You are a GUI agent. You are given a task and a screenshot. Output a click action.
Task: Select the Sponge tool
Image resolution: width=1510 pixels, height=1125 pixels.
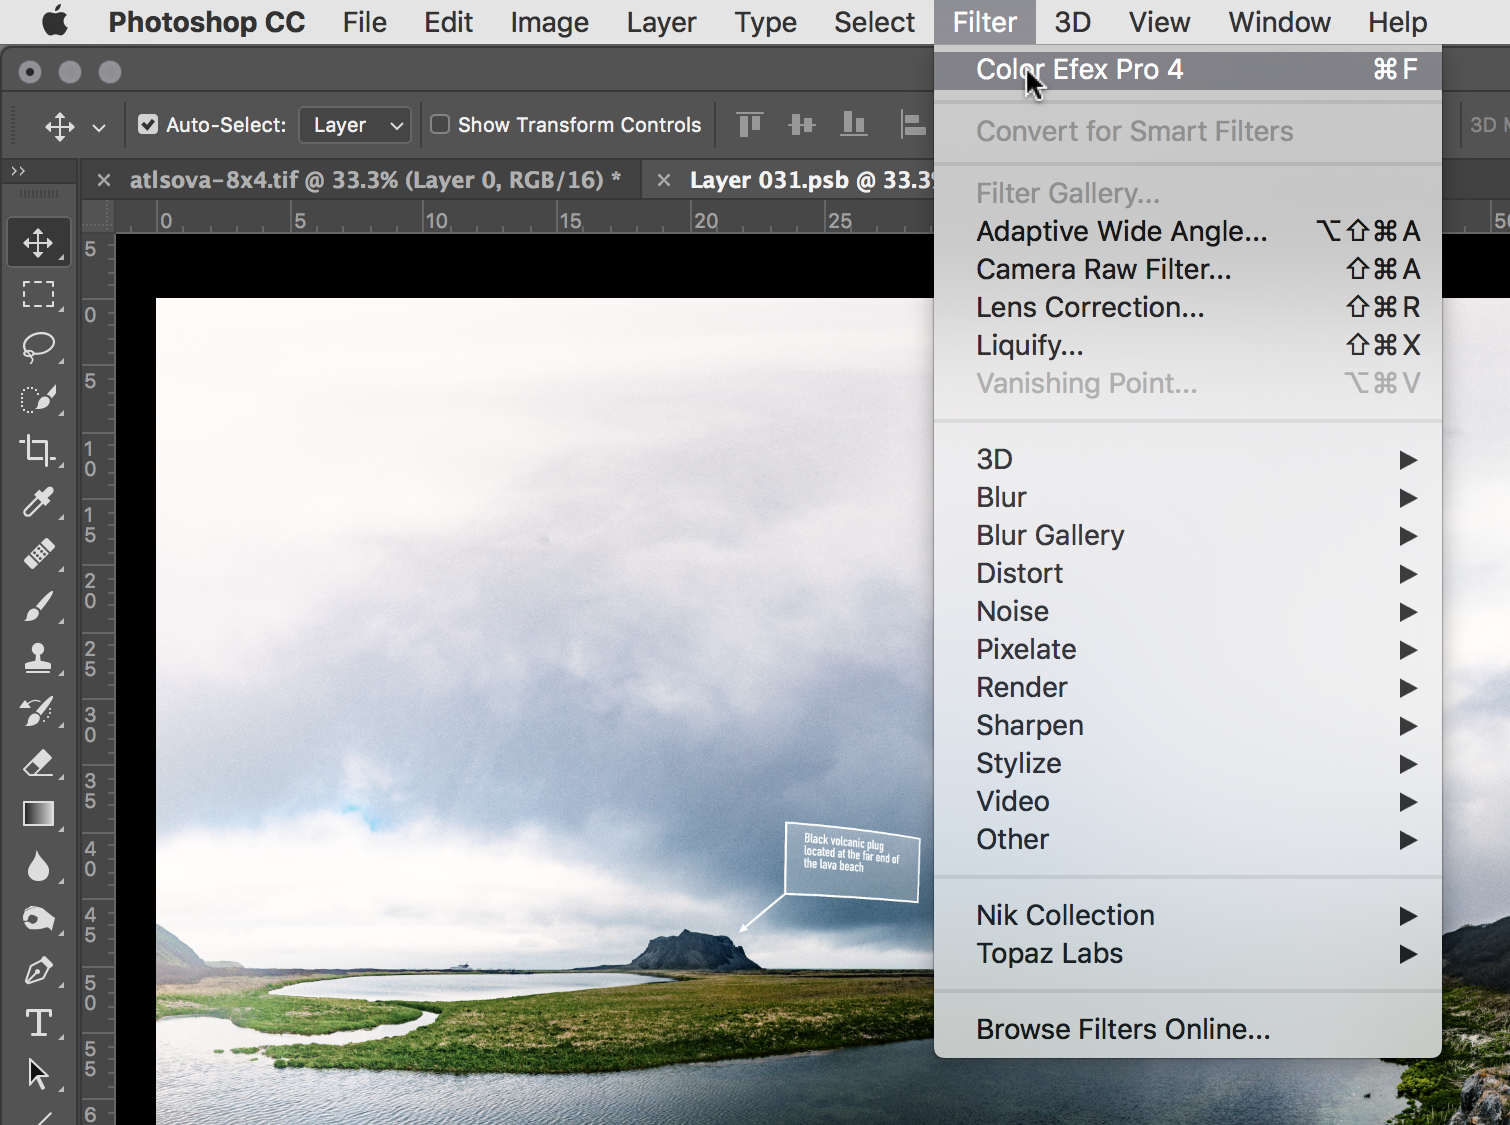(x=38, y=919)
